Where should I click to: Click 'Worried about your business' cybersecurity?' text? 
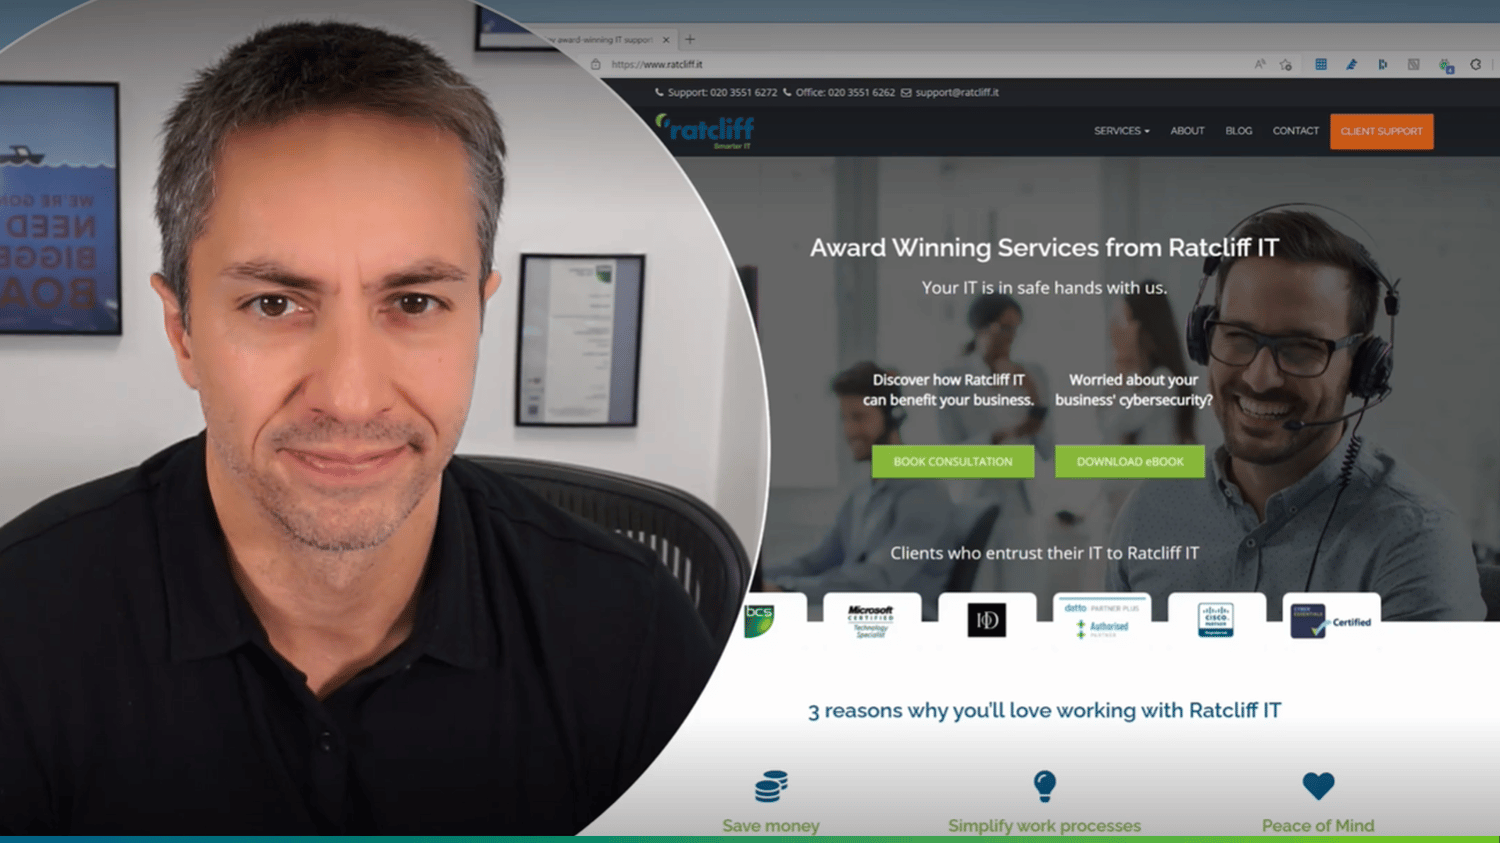1133,390
